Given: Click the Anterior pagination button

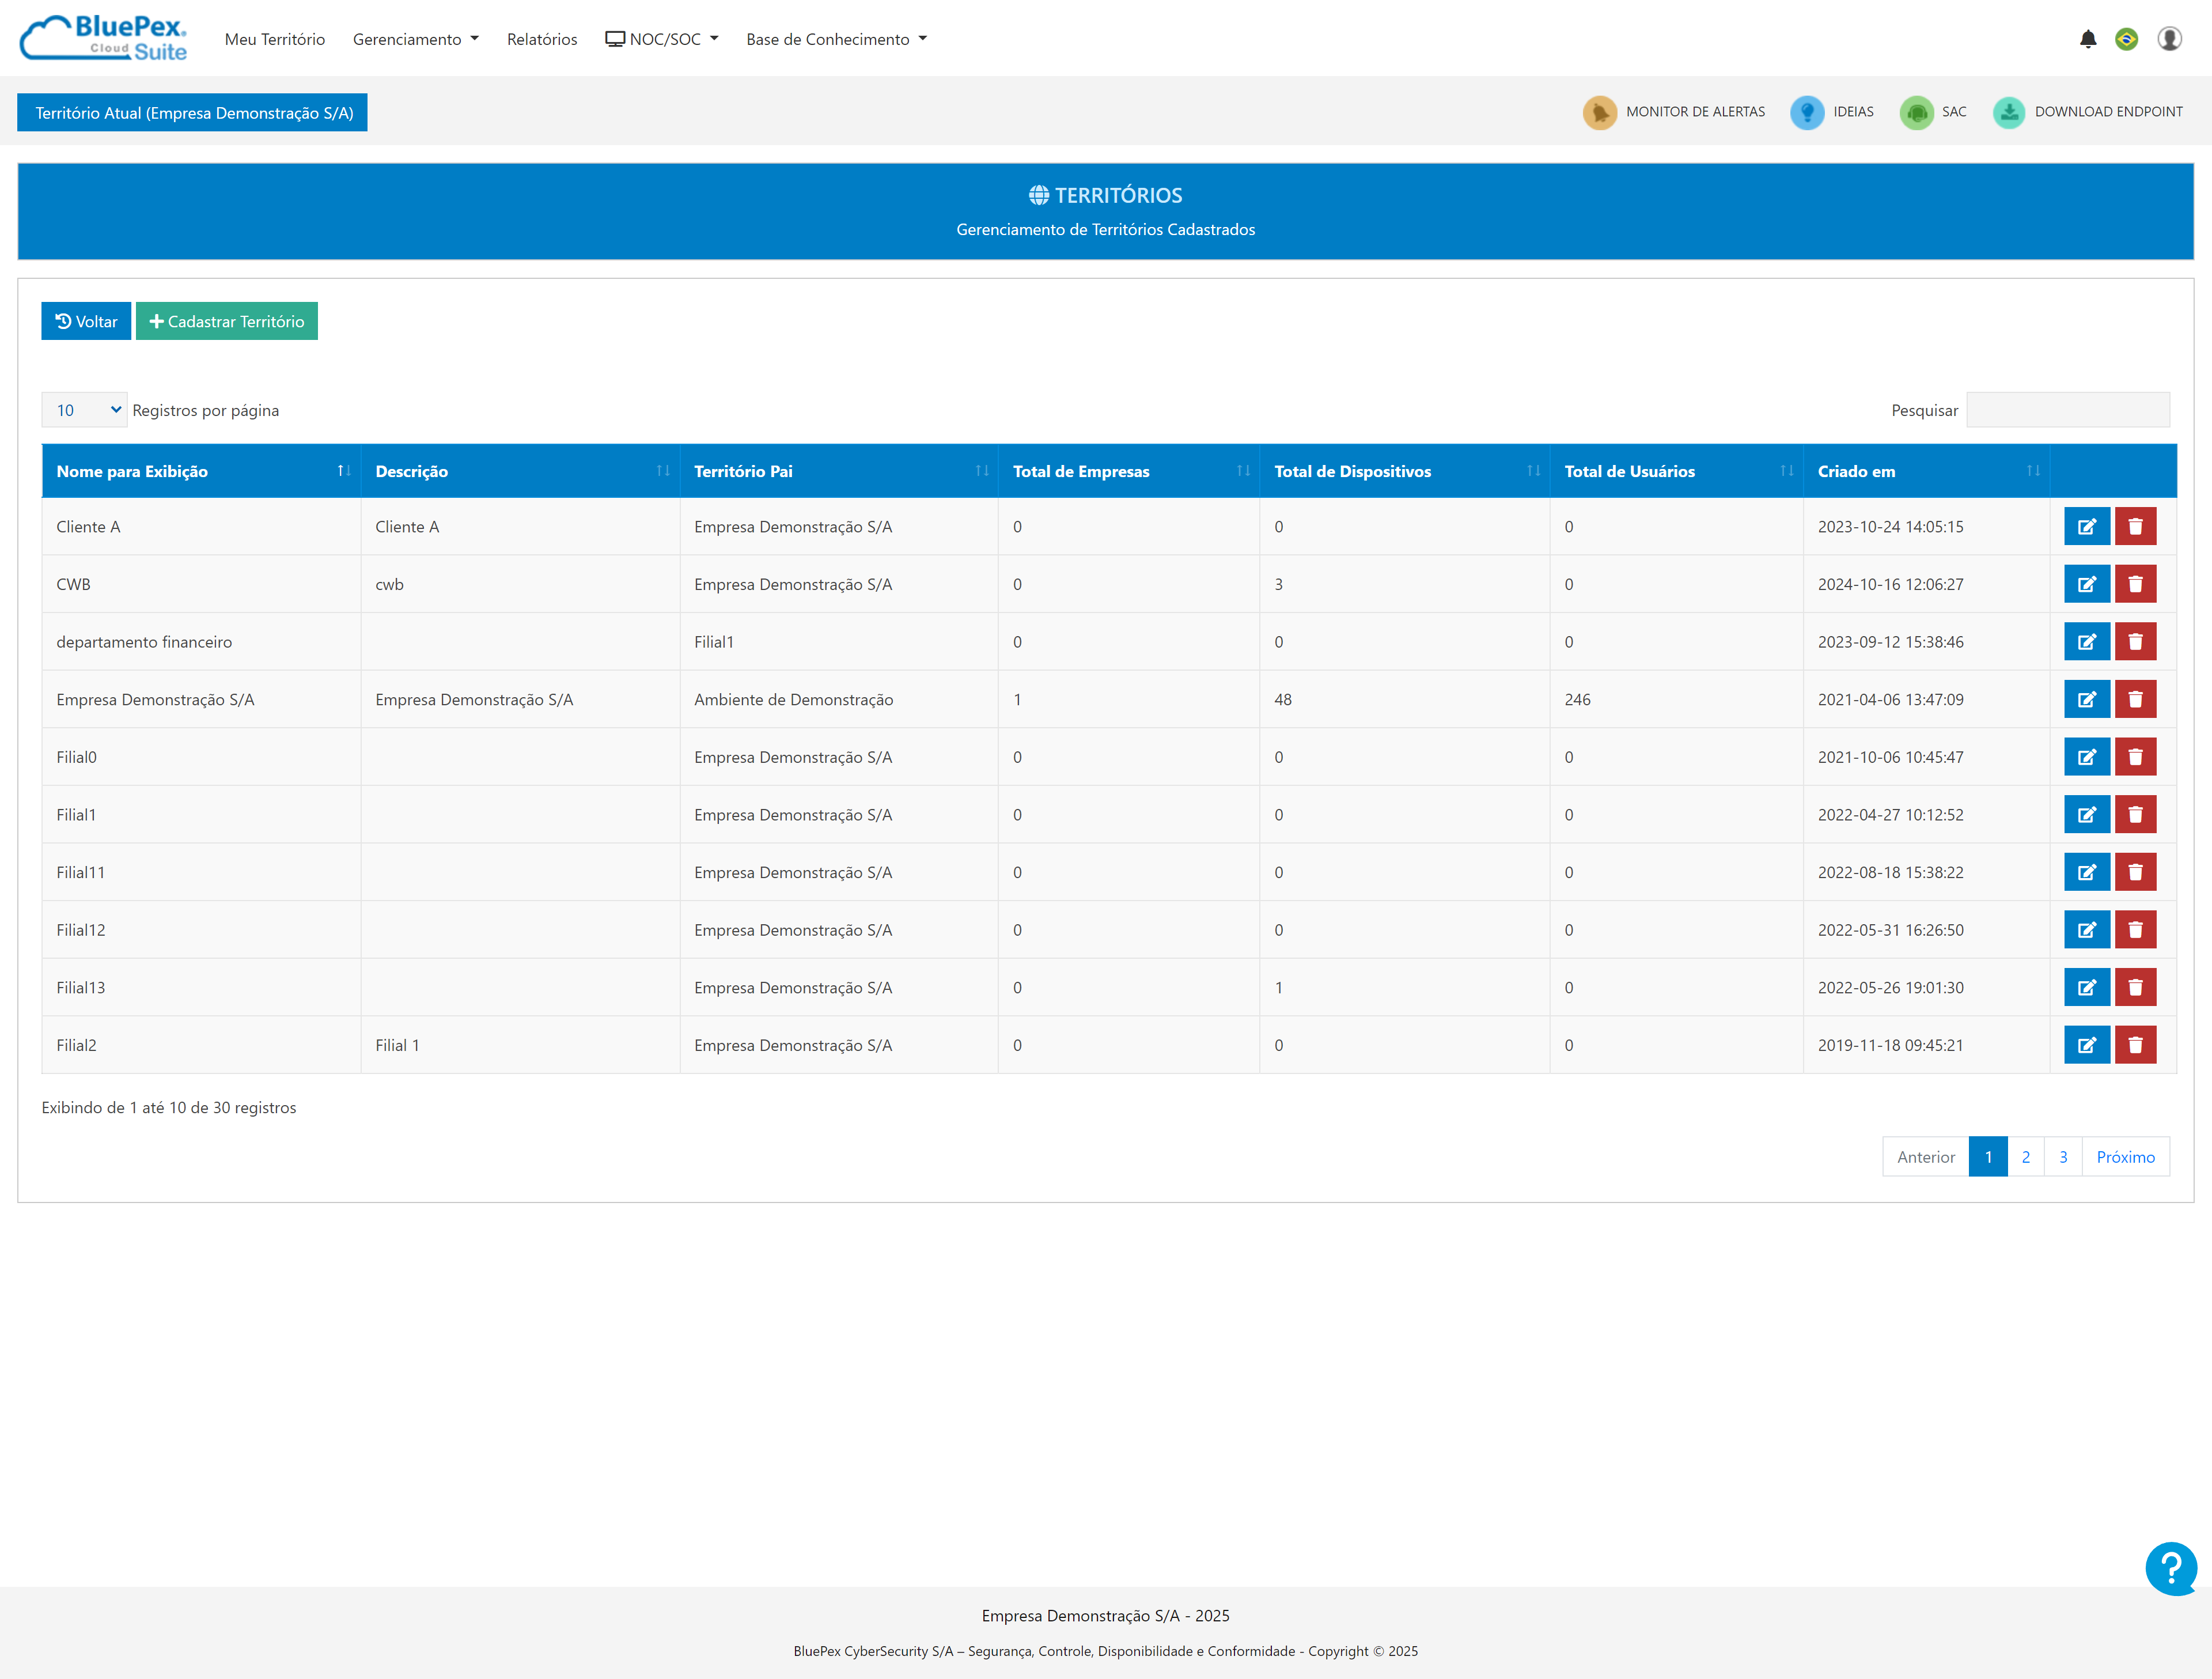Looking at the screenshot, I should click(1926, 1157).
